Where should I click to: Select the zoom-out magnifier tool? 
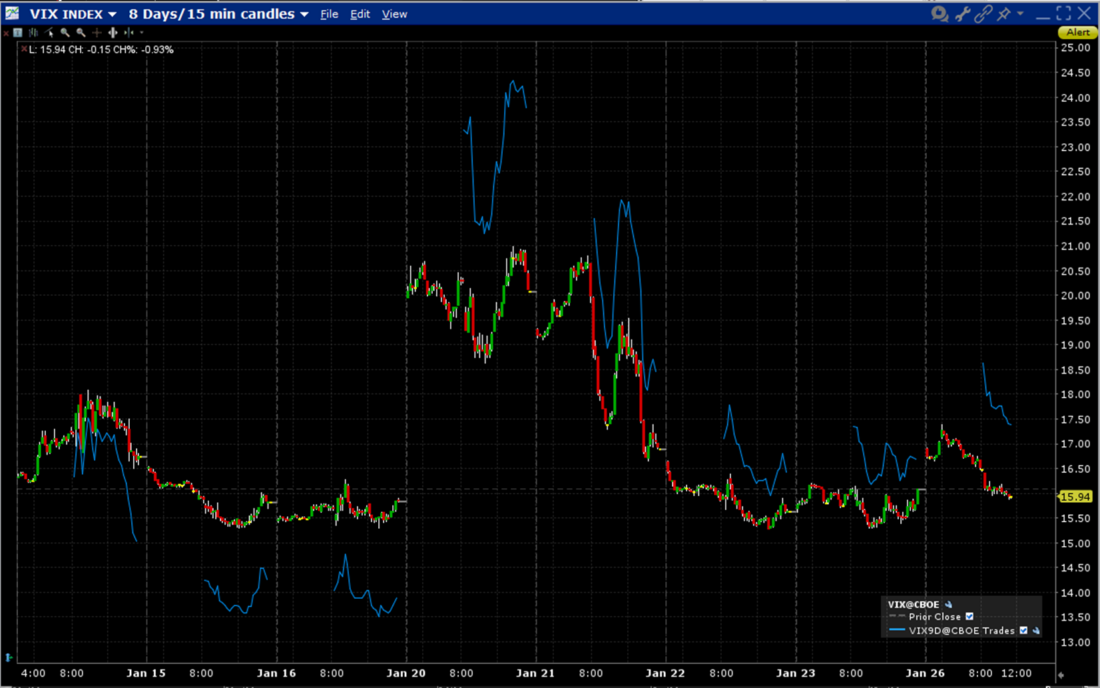(81, 33)
